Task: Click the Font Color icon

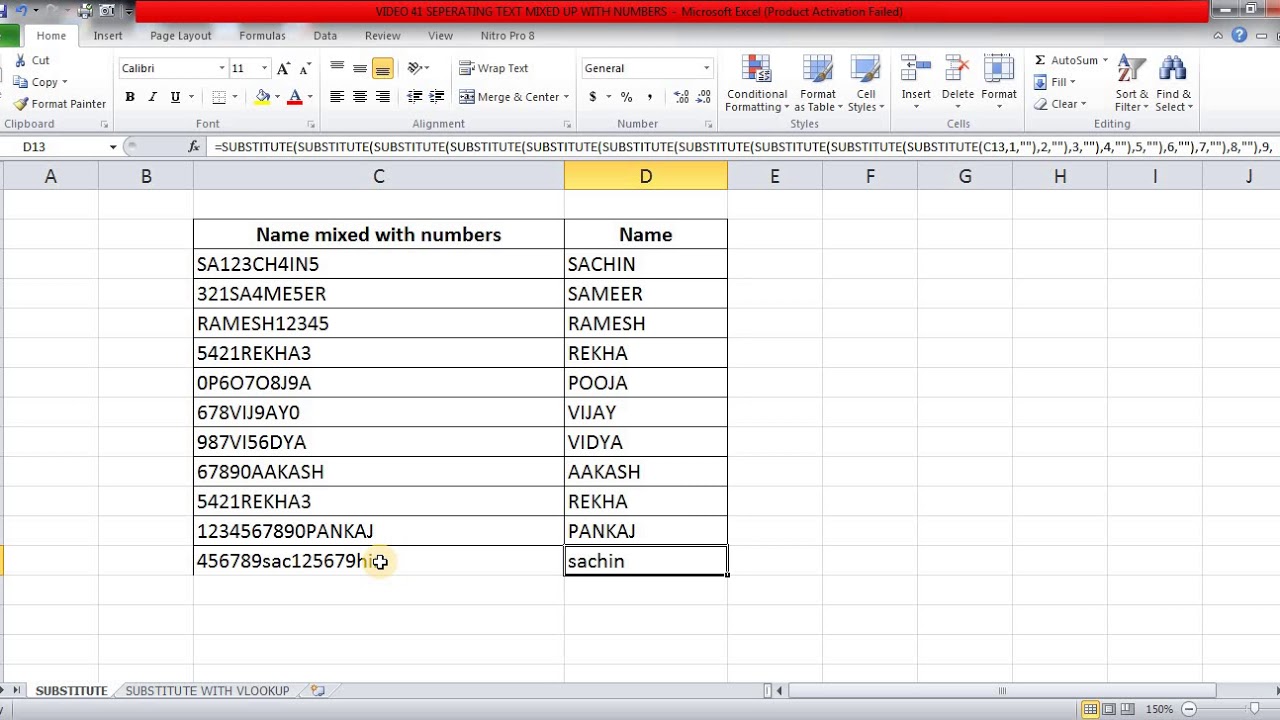Action: tap(294, 97)
